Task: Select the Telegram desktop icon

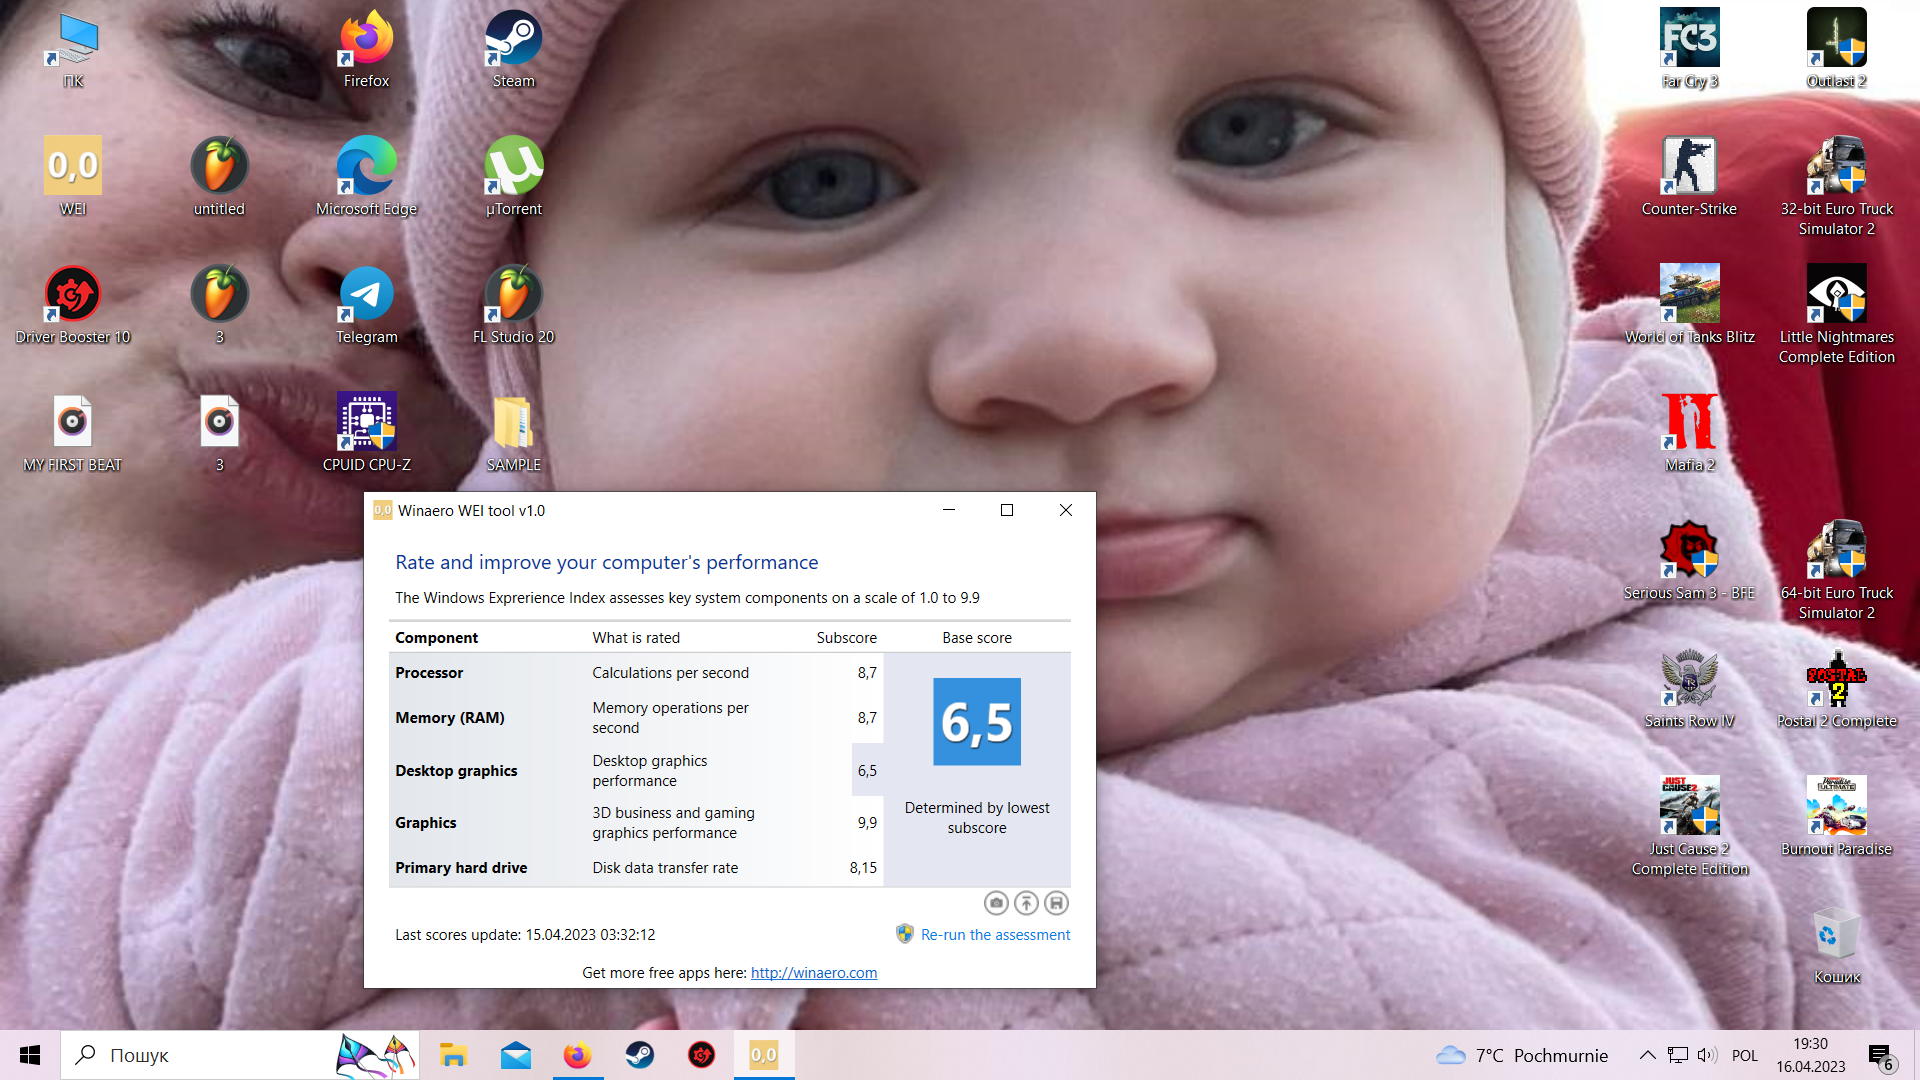Action: [x=366, y=294]
